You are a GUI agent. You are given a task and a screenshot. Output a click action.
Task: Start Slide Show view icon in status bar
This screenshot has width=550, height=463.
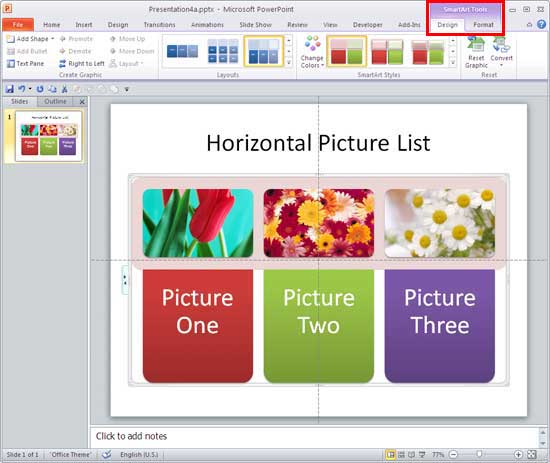[x=422, y=455]
